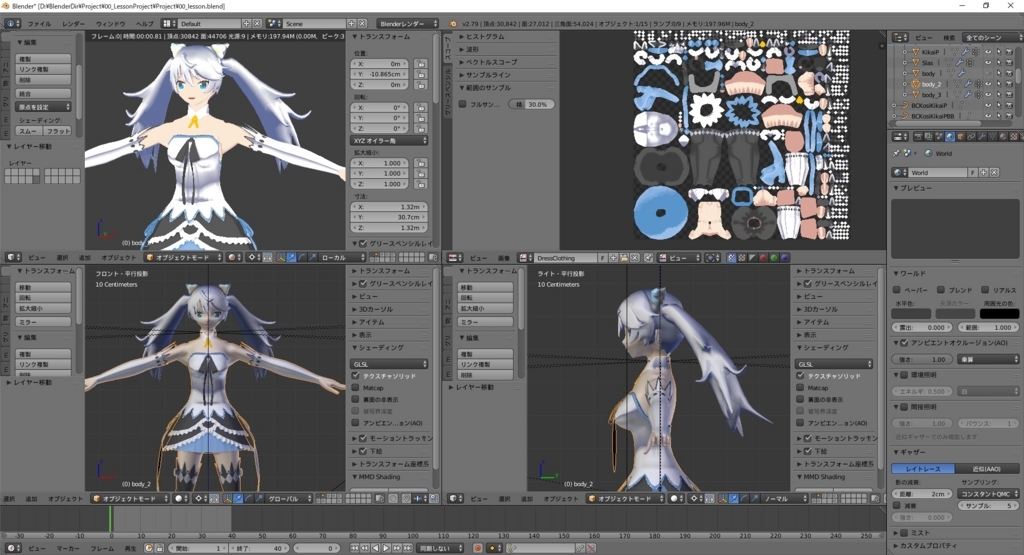Open the pivot point selector in top viewport header

tap(254, 257)
